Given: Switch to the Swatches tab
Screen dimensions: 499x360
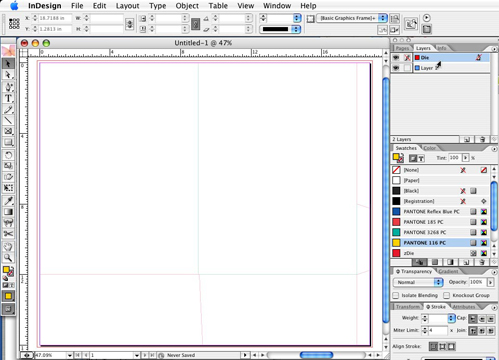Looking at the screenshot, I should pyautogui.click(x=406, y=148).
